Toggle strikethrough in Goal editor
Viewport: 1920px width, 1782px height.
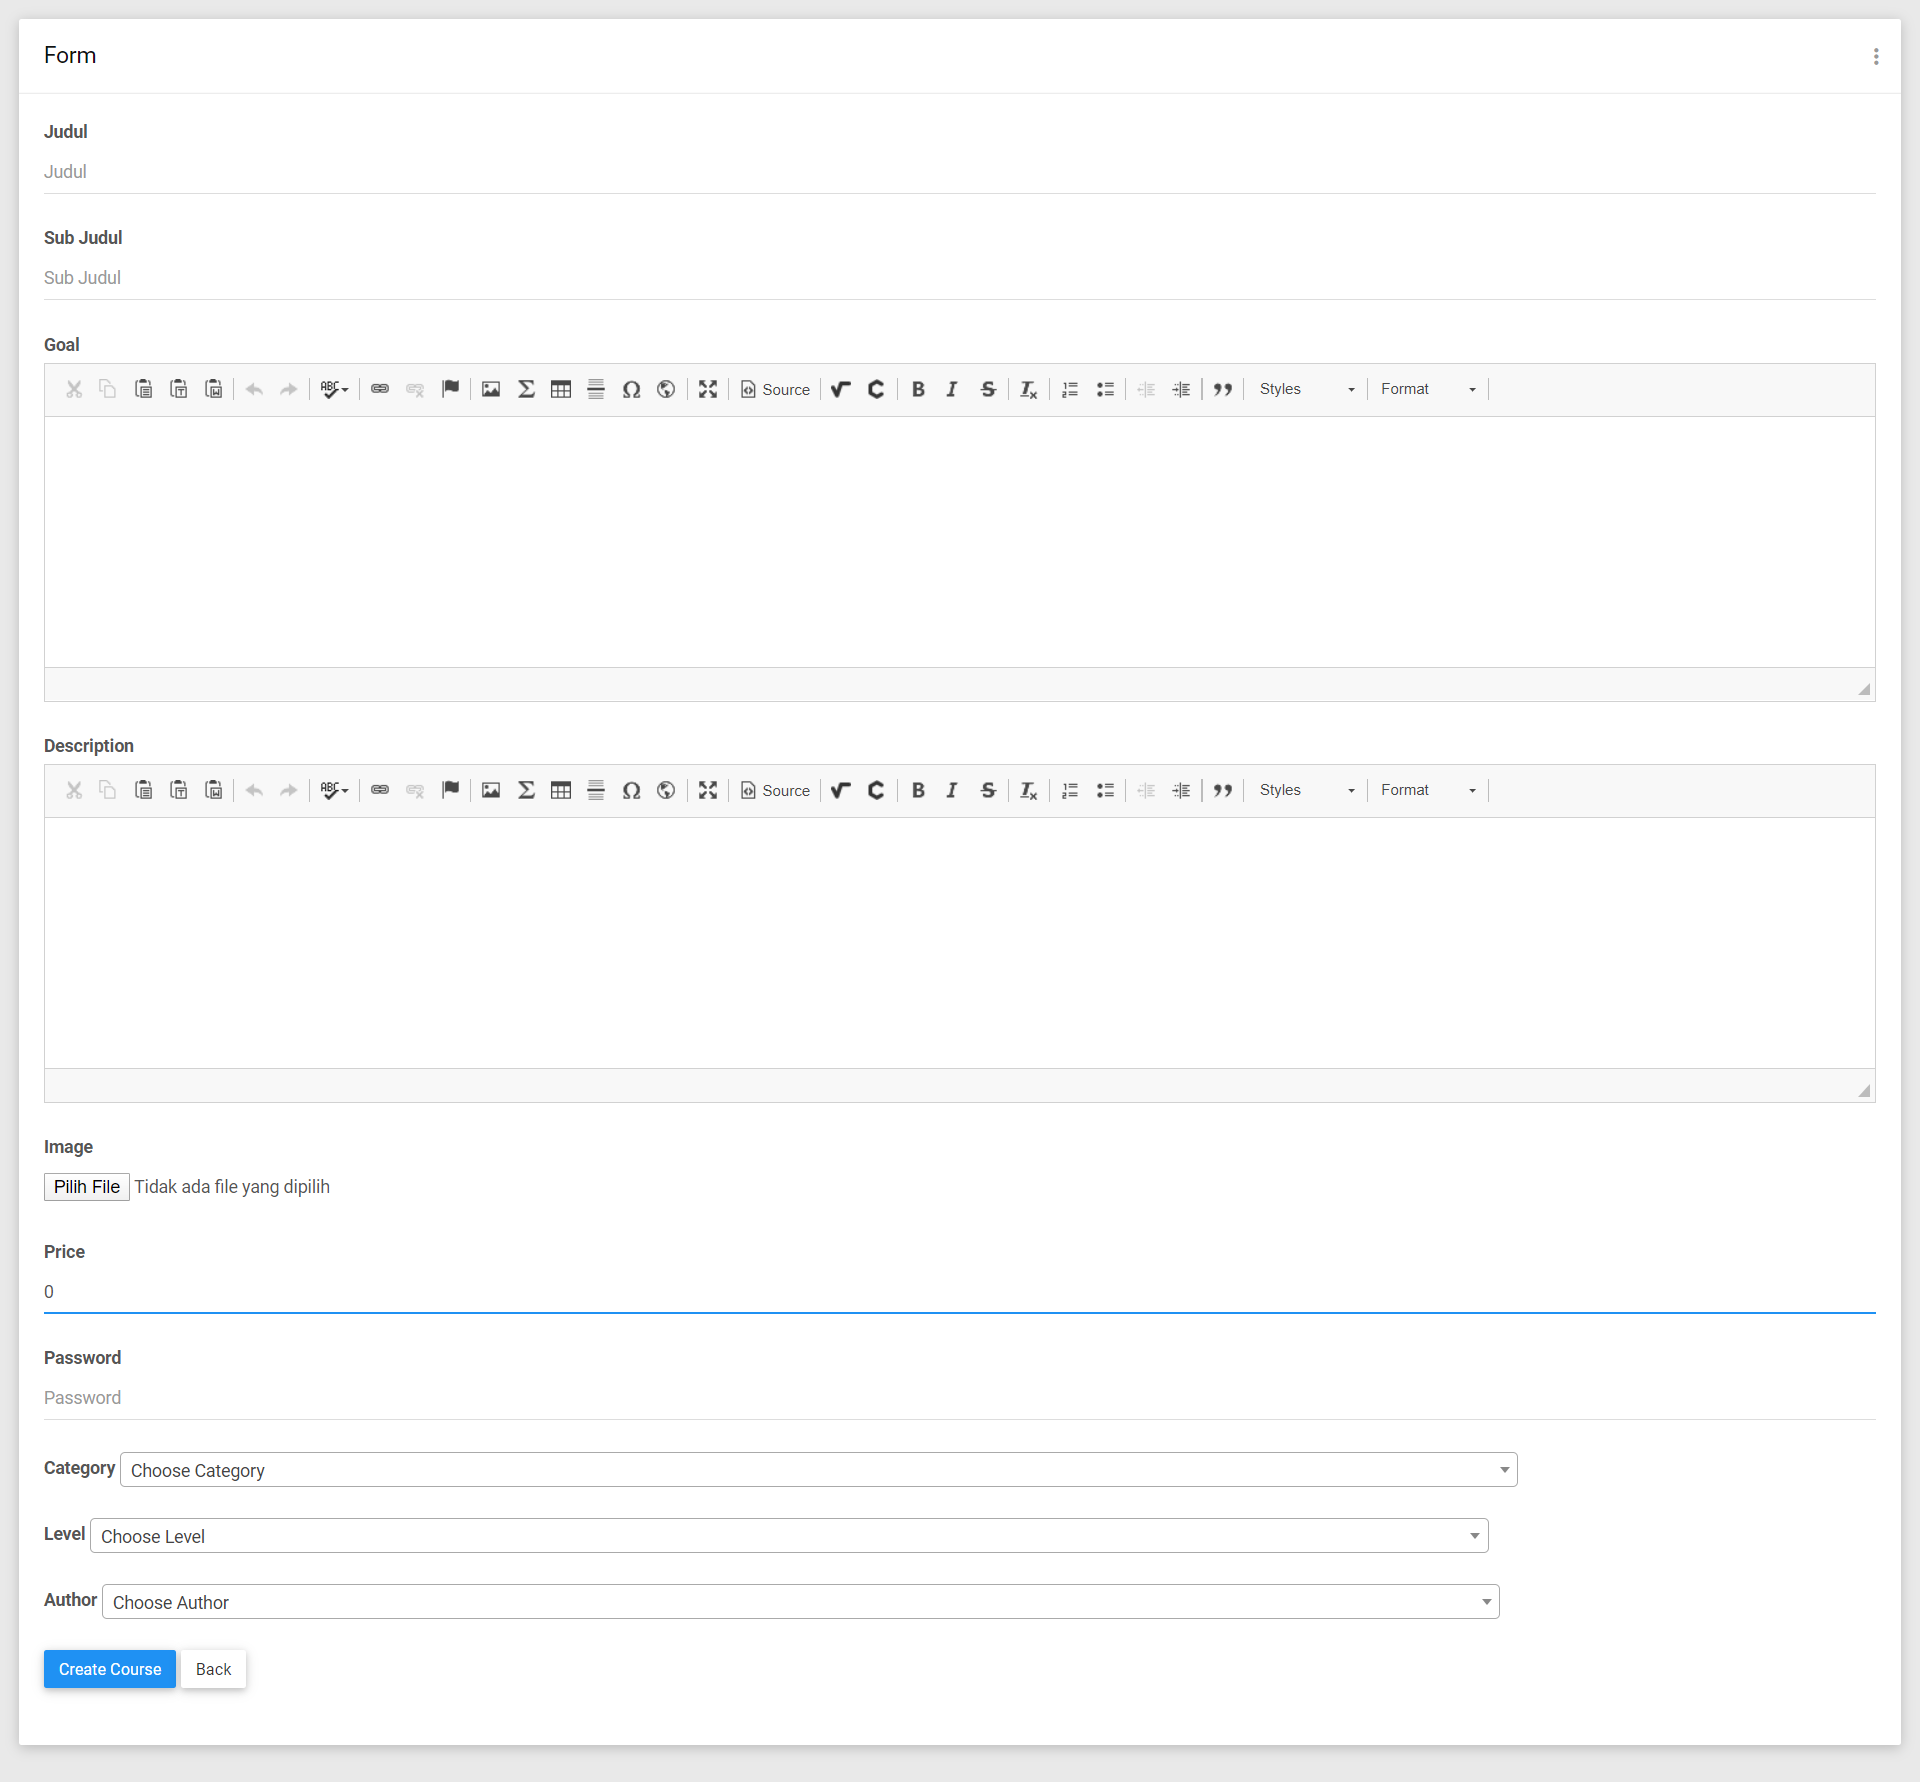pos(988,389)
